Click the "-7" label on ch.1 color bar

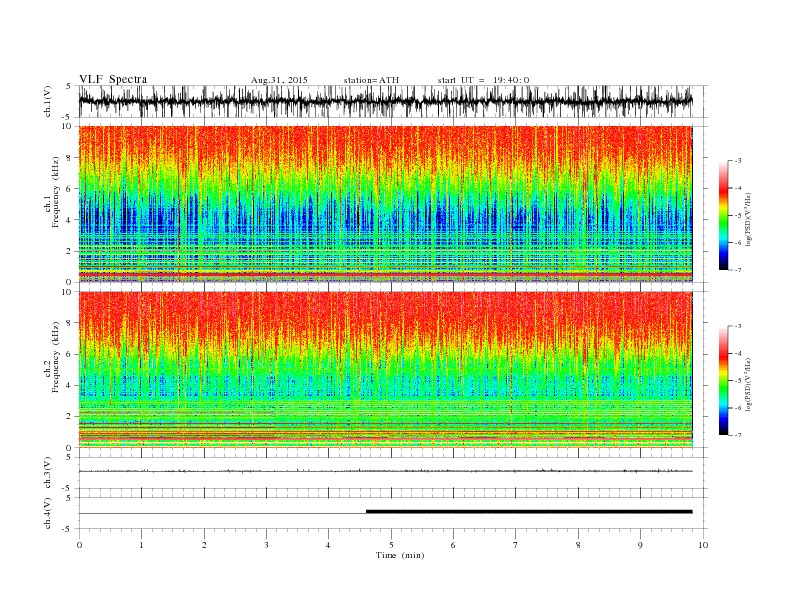pos(738,270)
